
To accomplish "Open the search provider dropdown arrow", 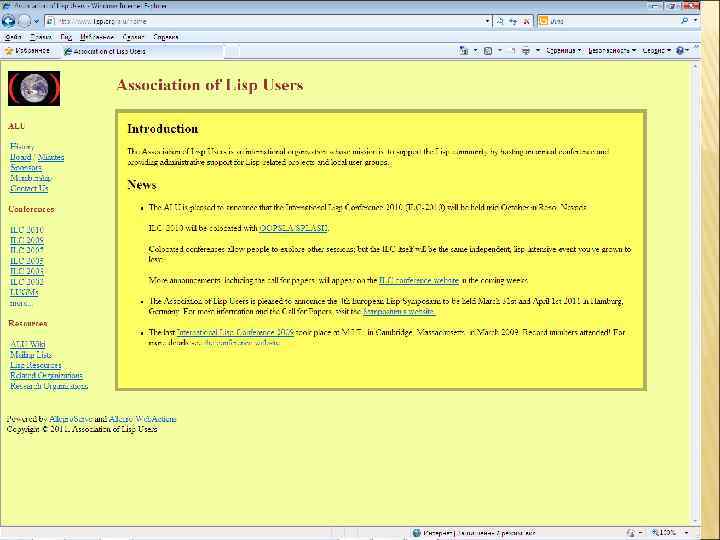I will (x=695, y=21).
